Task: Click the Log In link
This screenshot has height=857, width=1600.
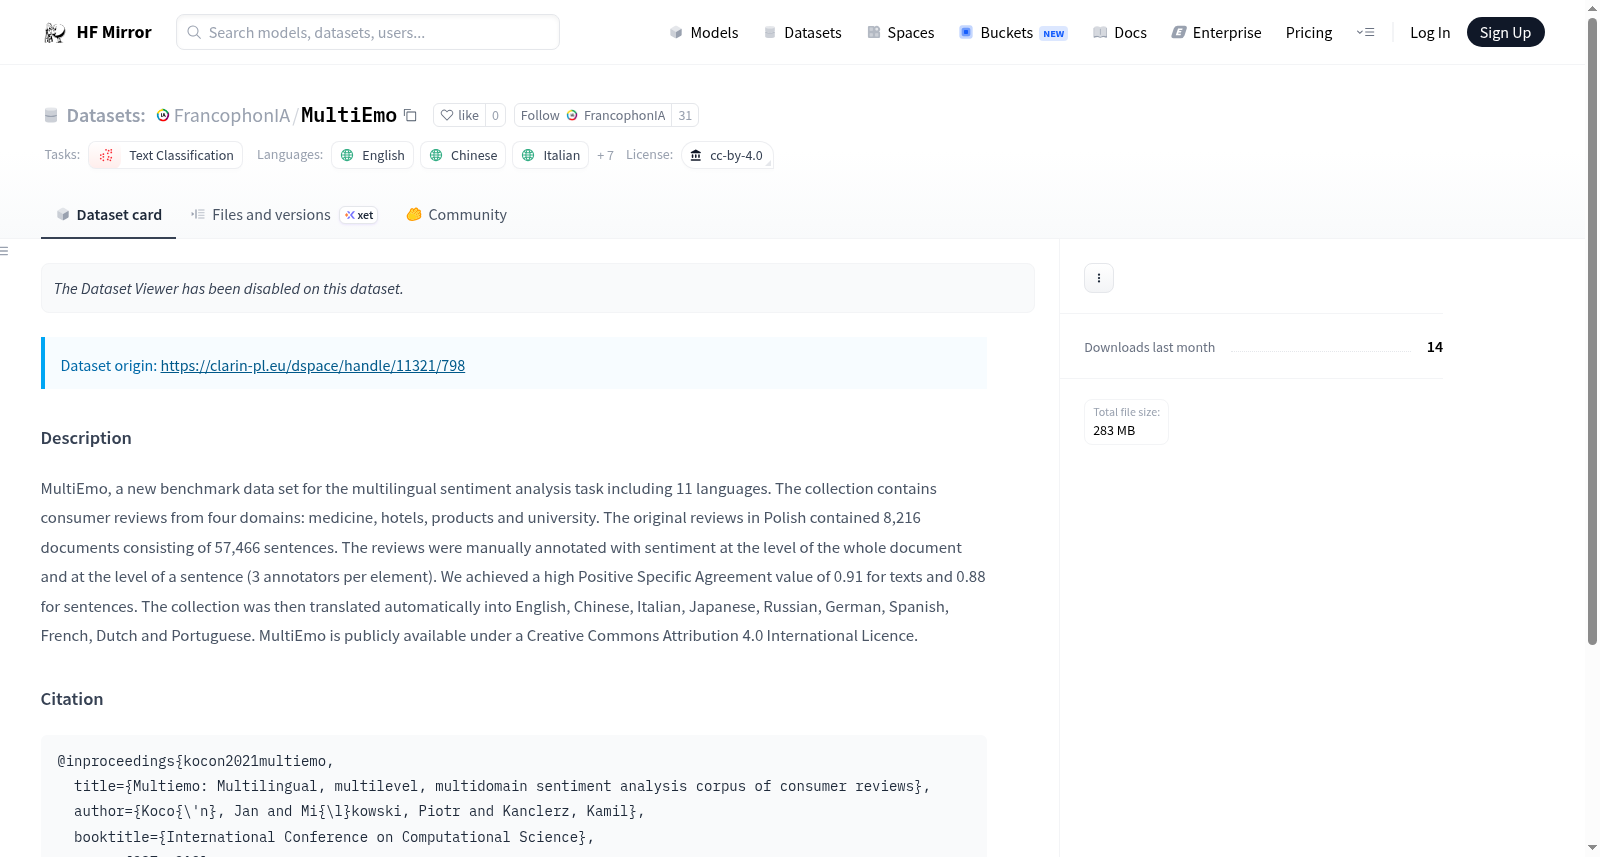Action: click(x=1430, y=32)
